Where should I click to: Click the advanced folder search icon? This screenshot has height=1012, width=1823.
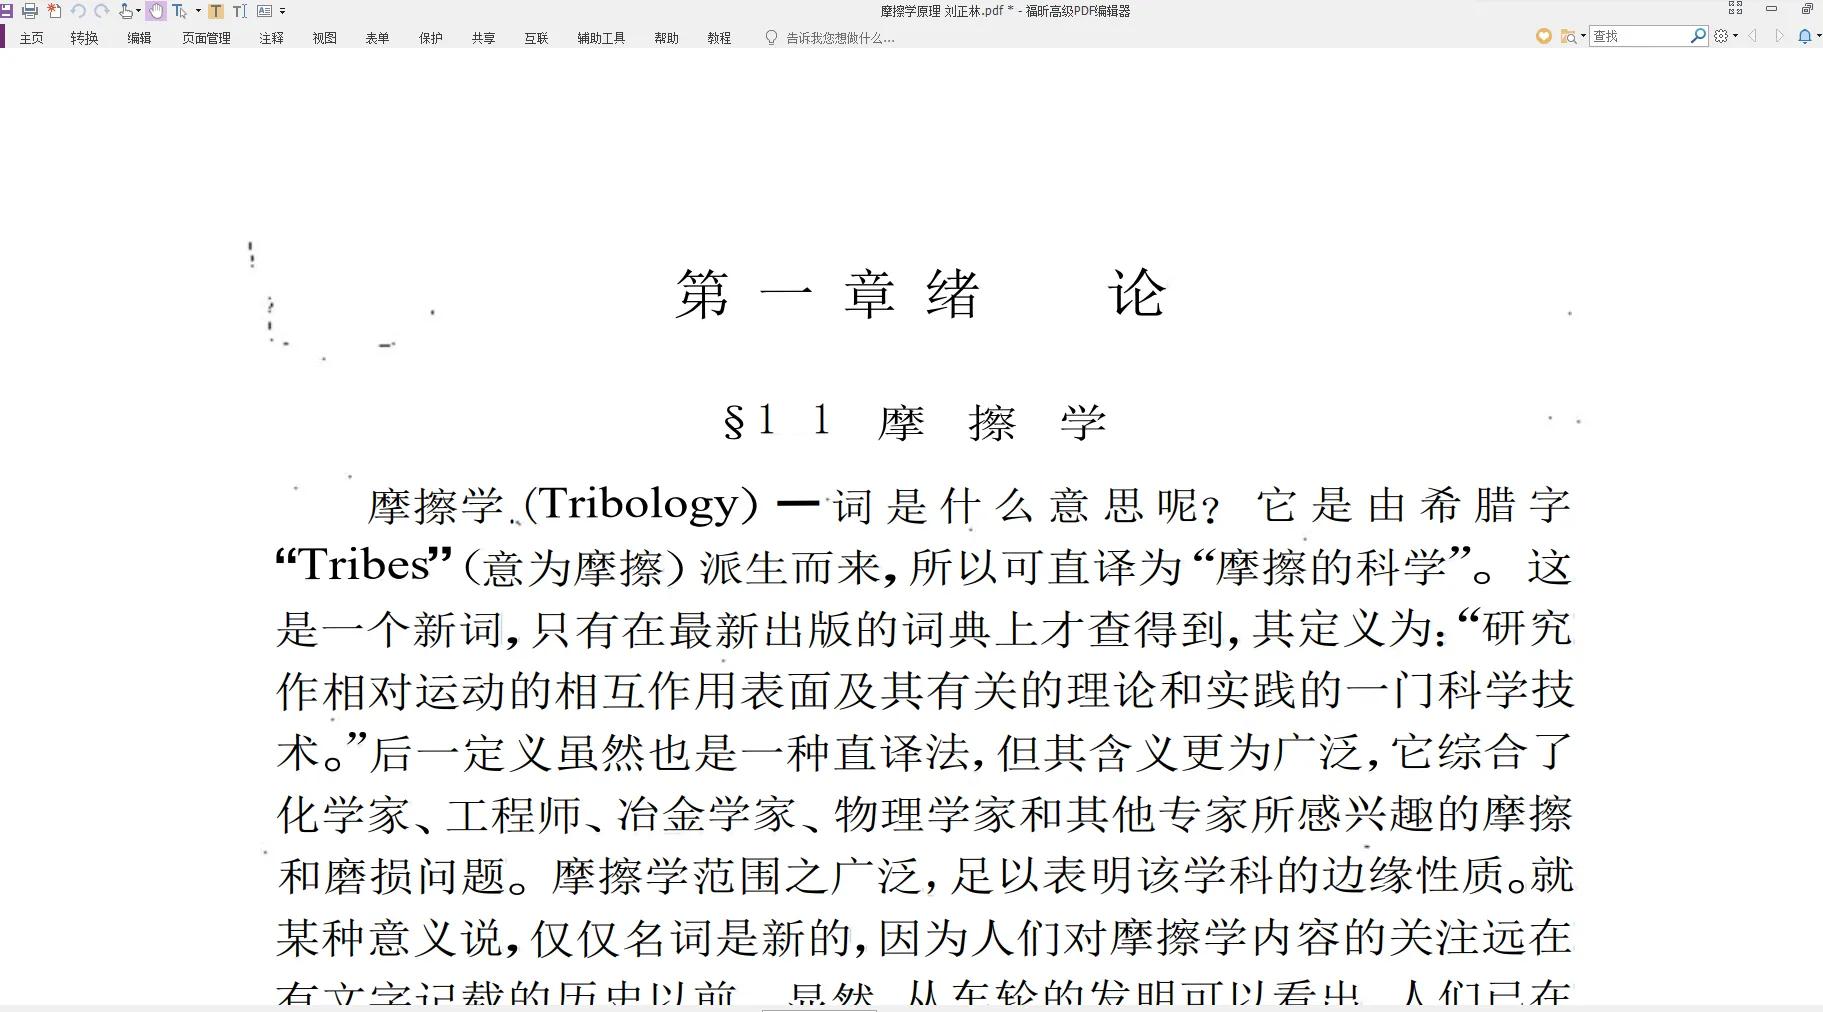click(x=1569, y=36)
